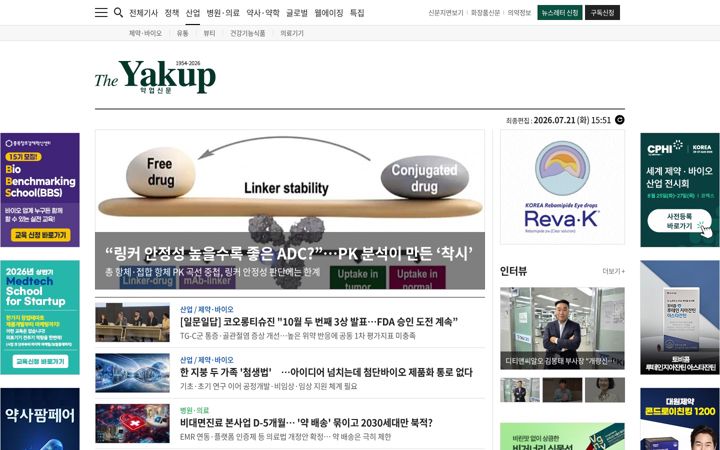Open 의료기기 submenu item

(292, 33)
